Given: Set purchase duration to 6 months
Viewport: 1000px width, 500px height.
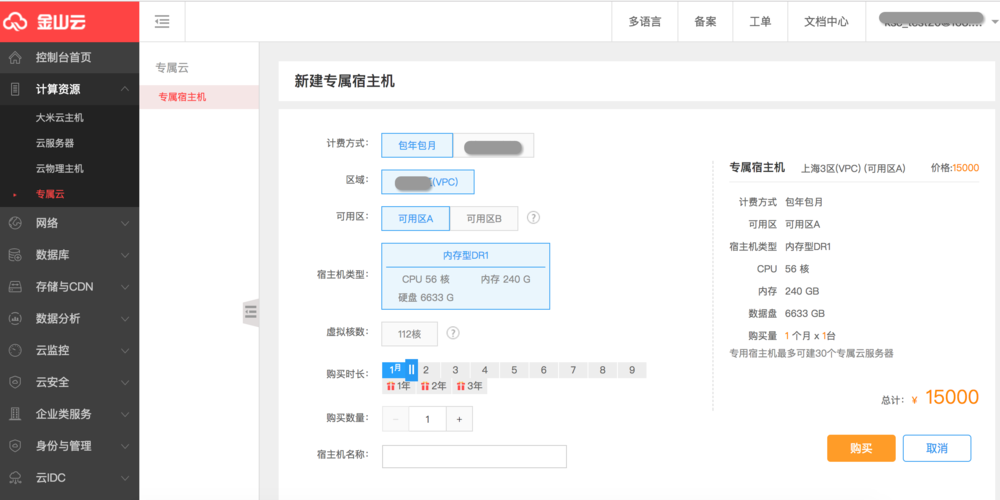Looking at the screenshot, I should point(543,370).
